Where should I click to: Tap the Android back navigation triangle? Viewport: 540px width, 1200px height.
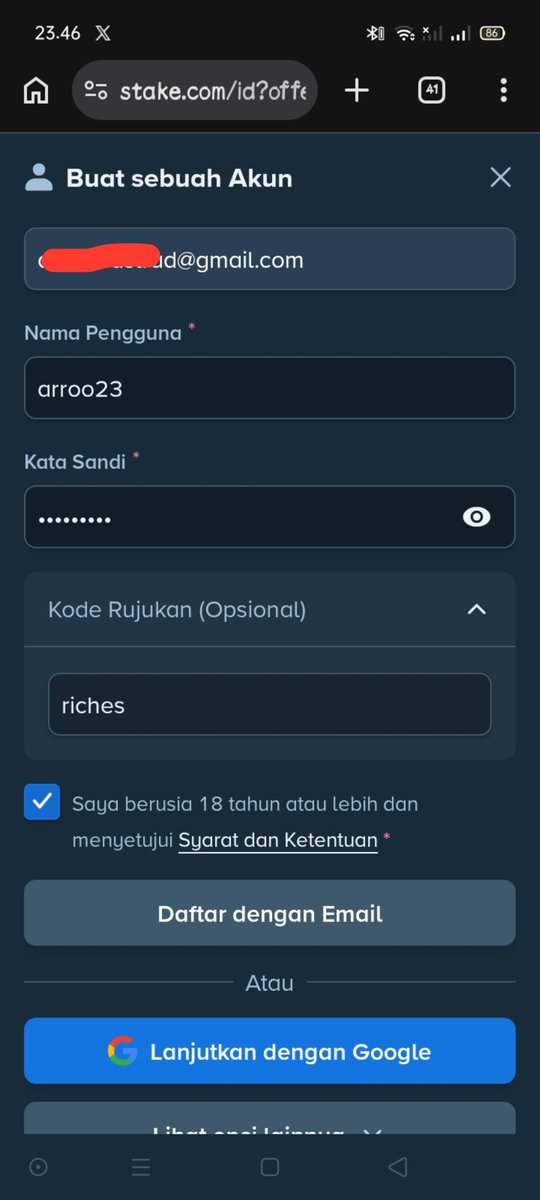[398, 1166]
